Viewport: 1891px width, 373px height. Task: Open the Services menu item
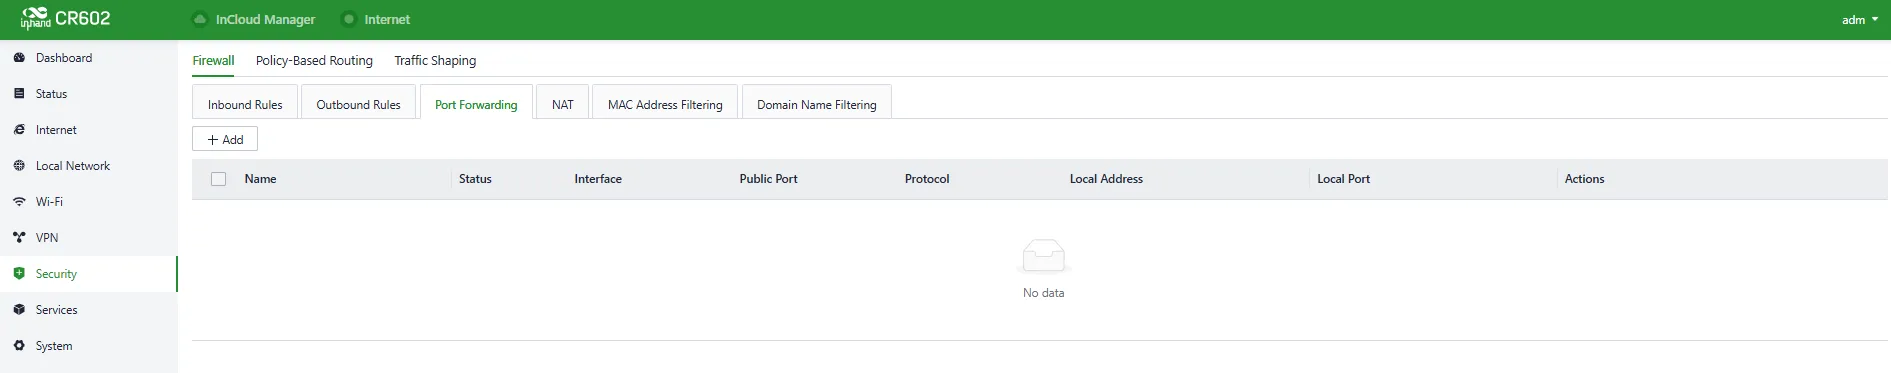[89, 310]
